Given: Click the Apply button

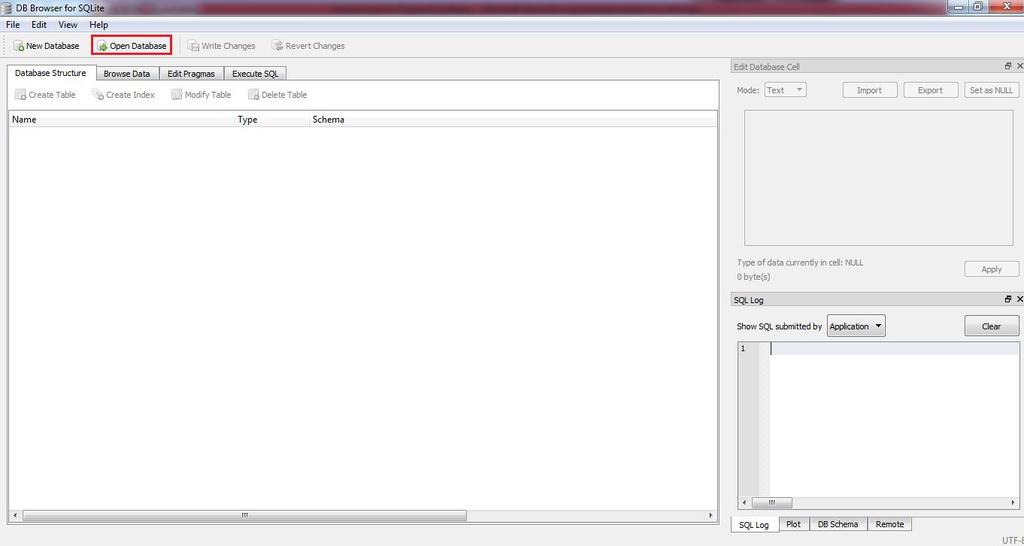Looking at the screenshot, I should [x=991, y=269].
